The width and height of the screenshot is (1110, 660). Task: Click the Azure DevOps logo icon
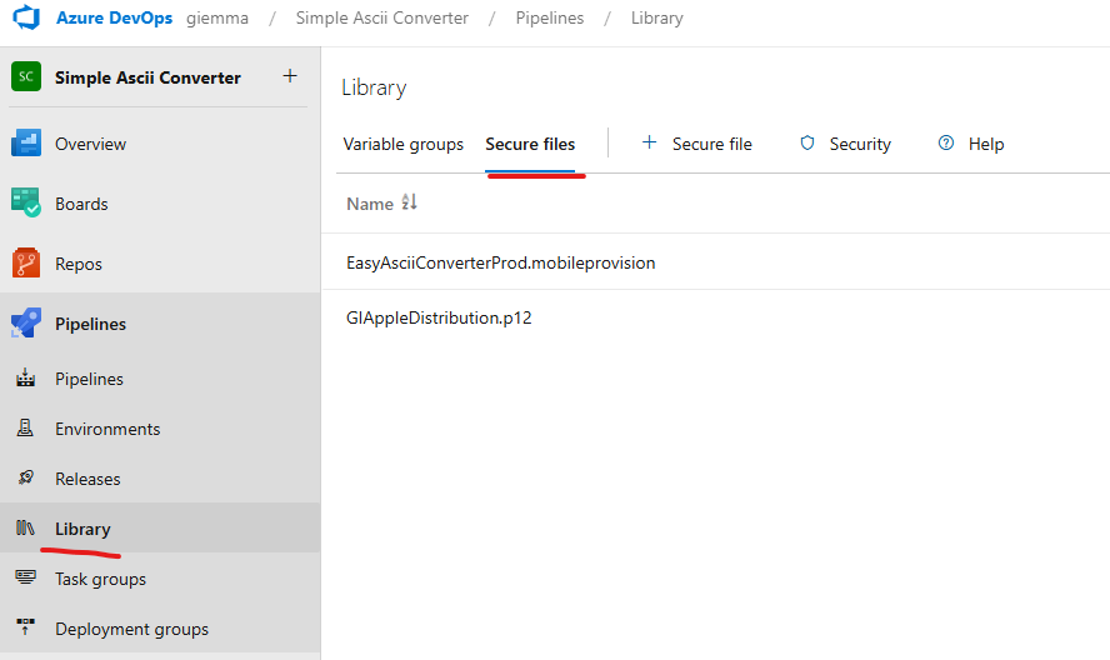[x=25, y=18]
